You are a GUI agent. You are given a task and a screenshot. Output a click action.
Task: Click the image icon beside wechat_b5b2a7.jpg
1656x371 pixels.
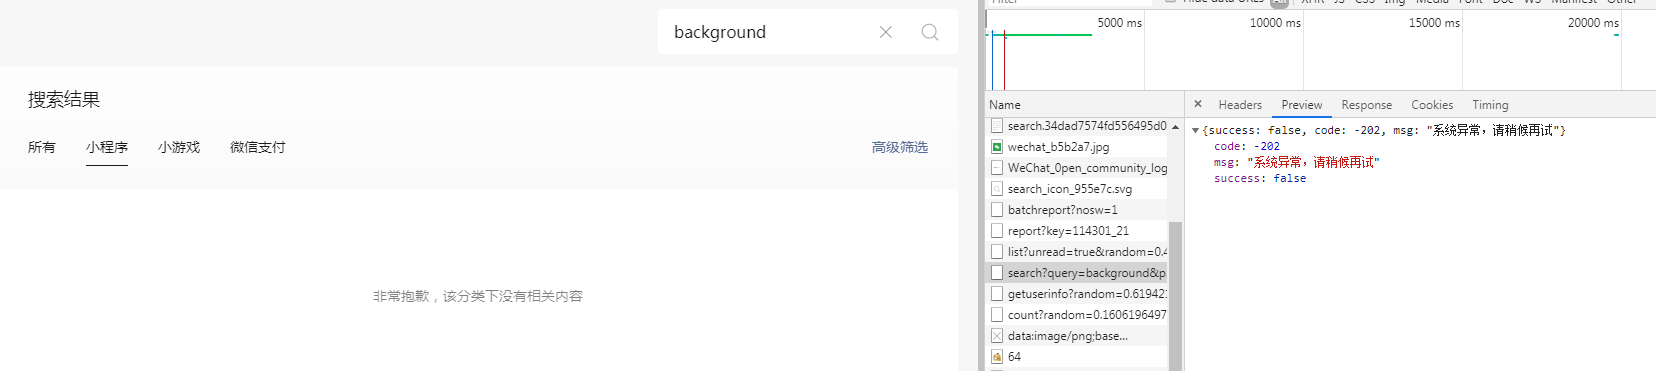[997, 147]
